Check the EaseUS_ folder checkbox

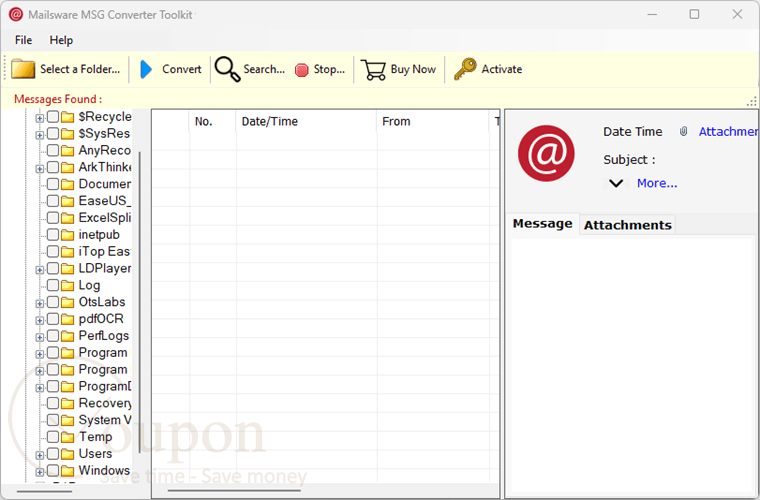(x=53, y=201)
